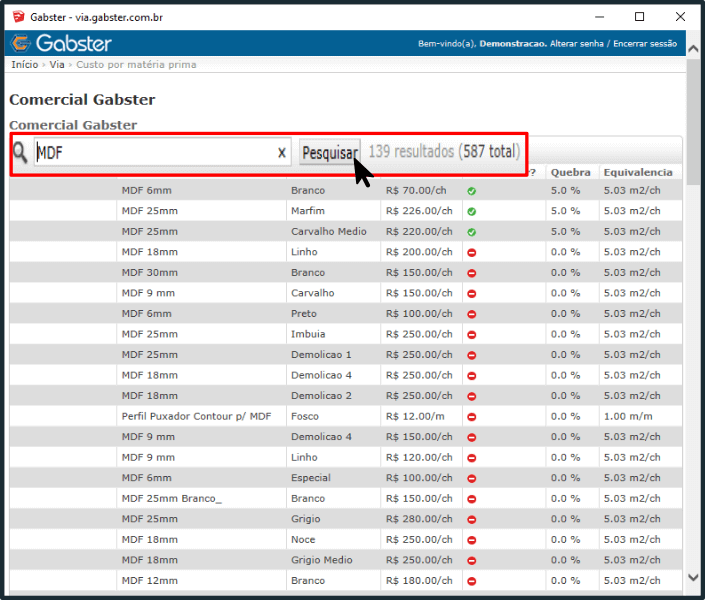Click the Marfim color cell
The height and width of the screenshot is (600, 705).
pos(308,211)
